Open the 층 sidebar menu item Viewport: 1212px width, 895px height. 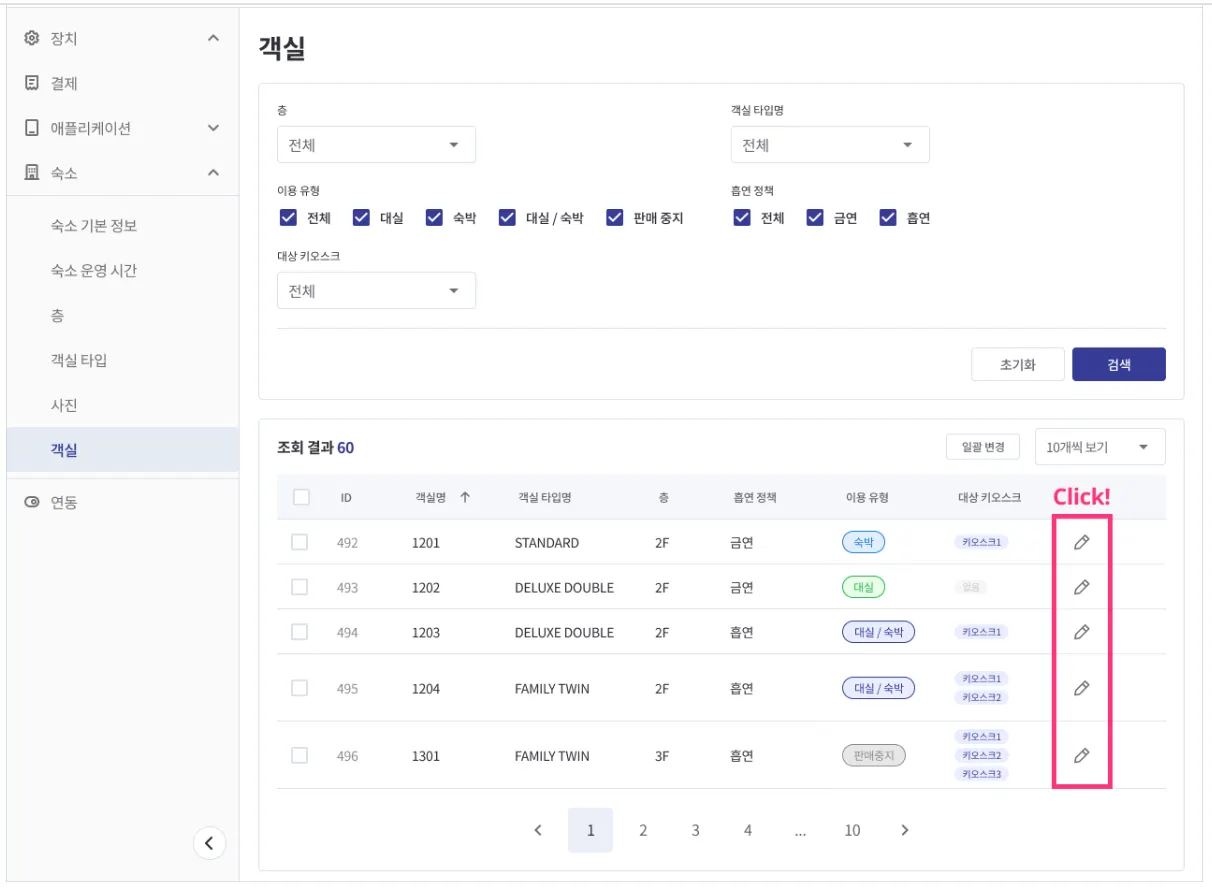122,316
